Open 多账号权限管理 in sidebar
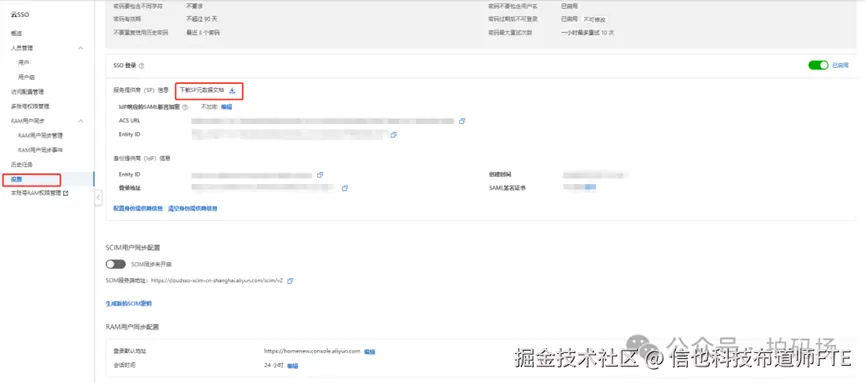The image size is (865, 383). 30,106
